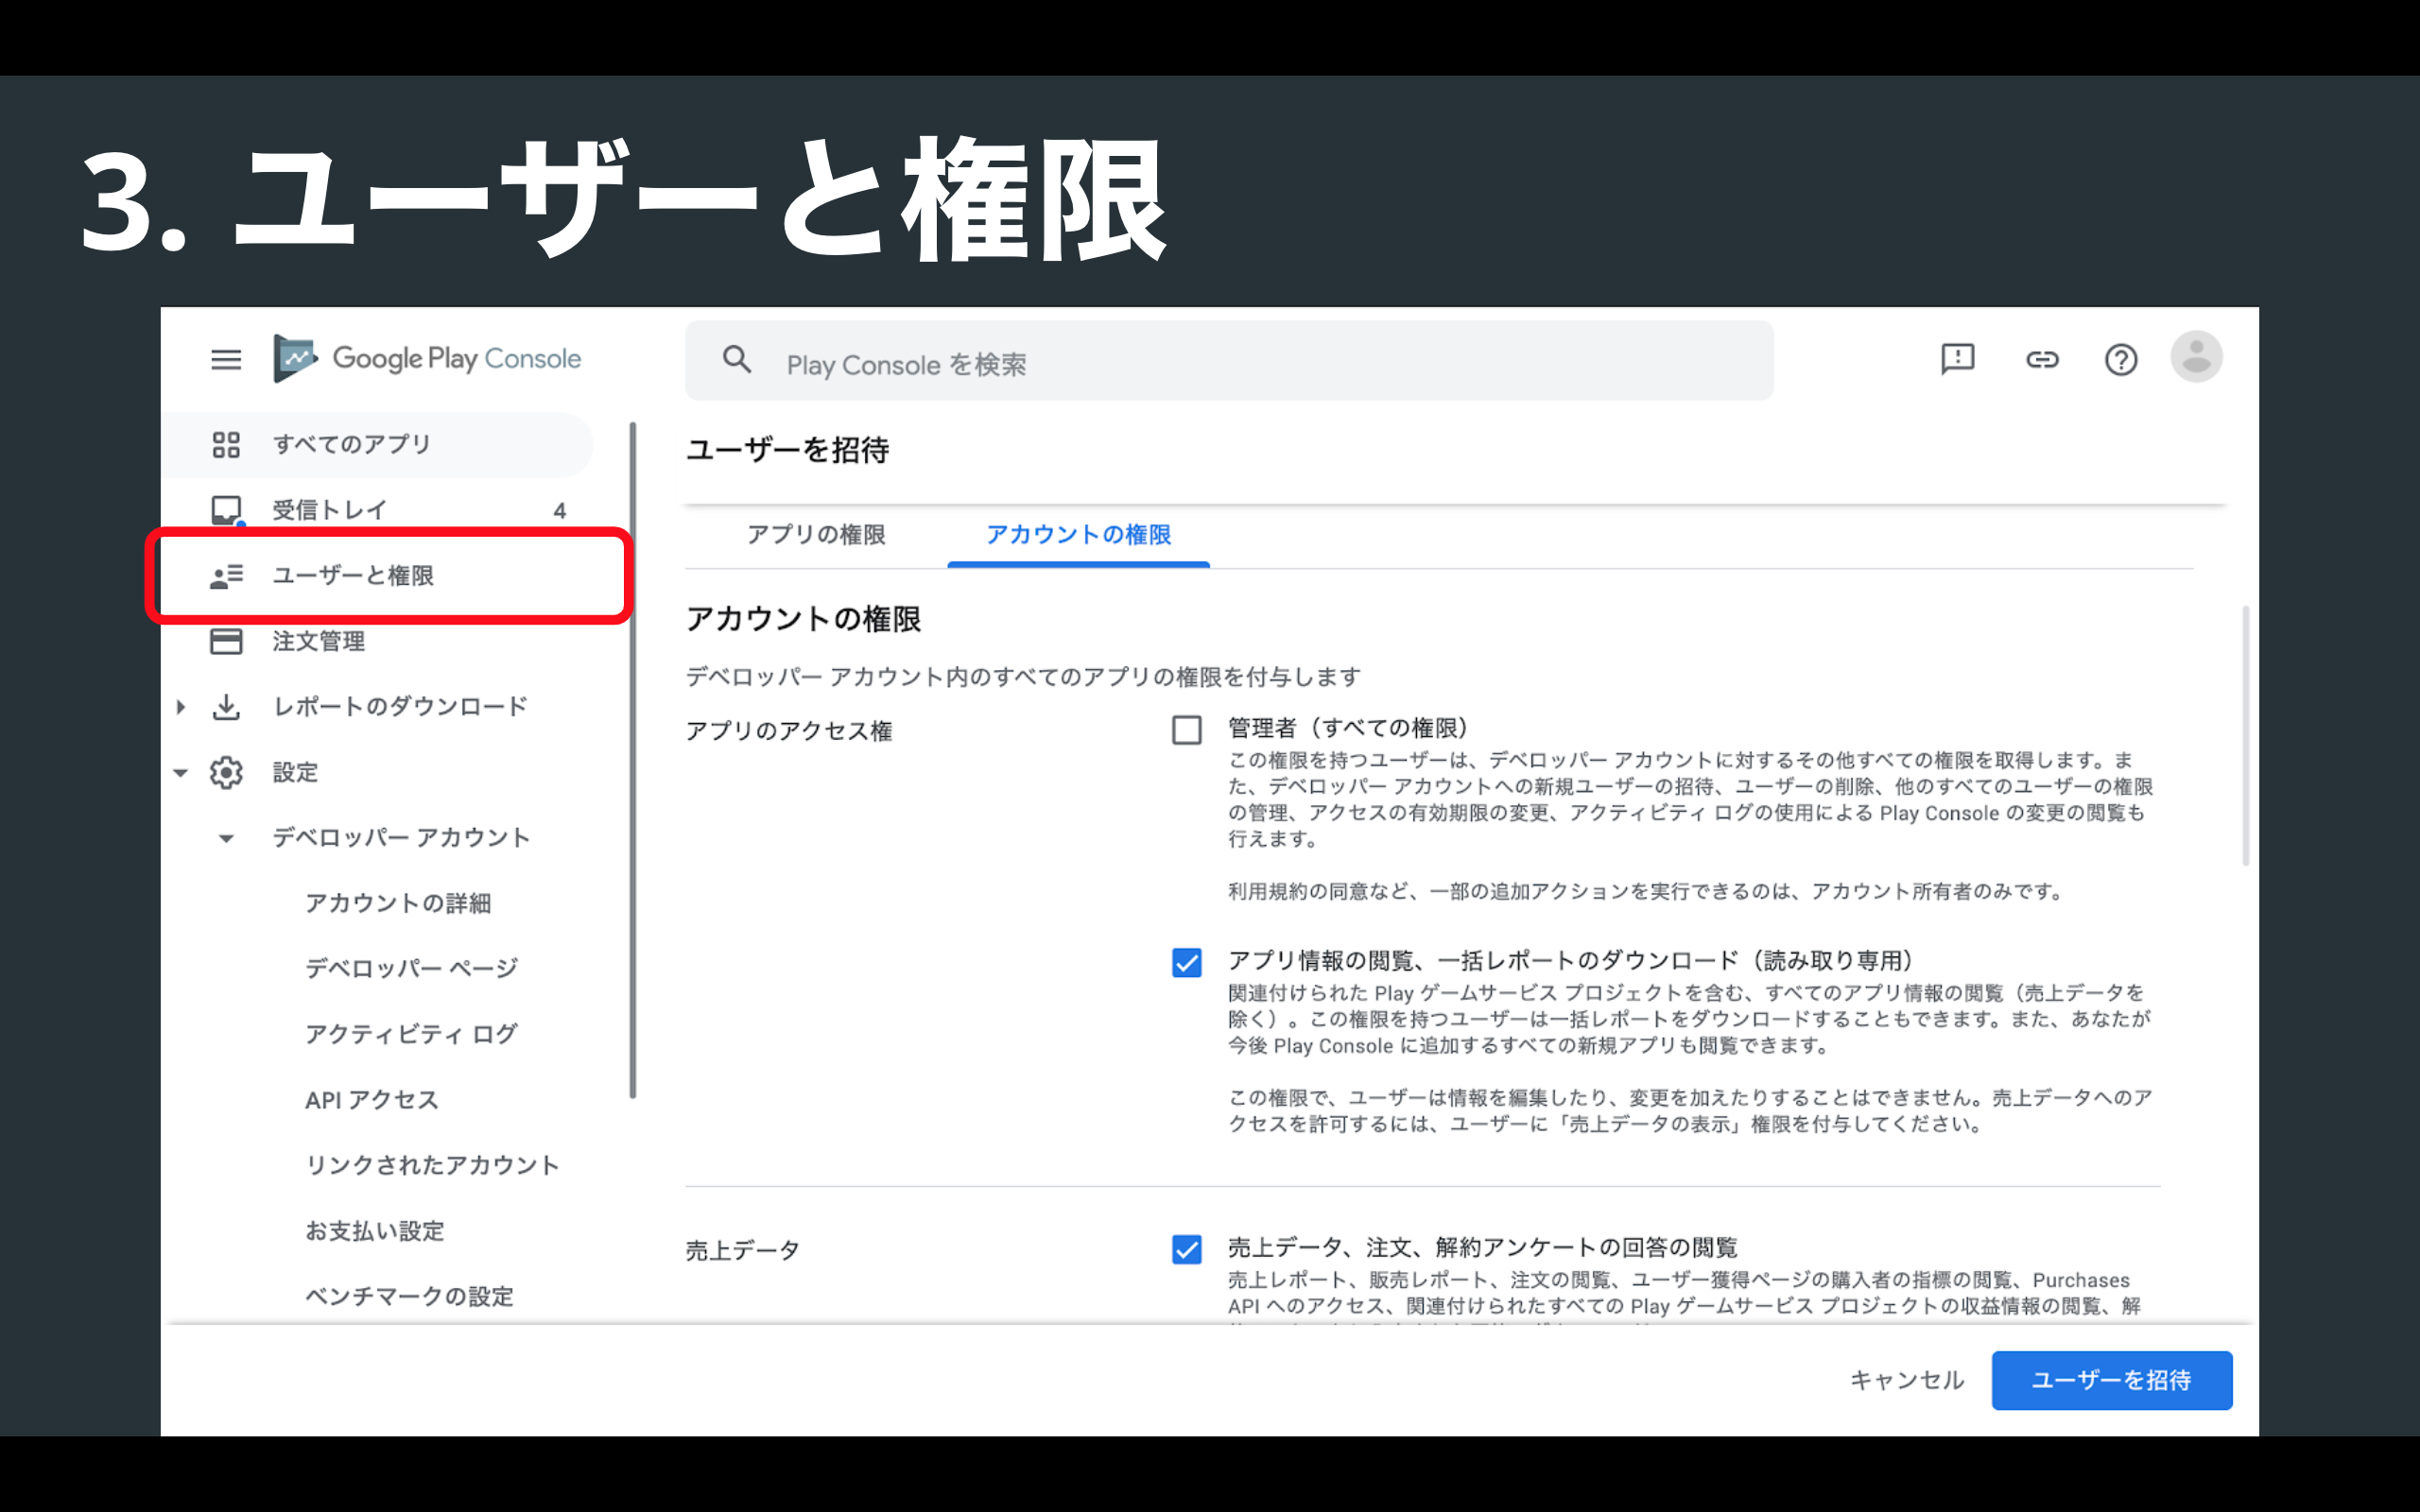This screenshot has height=1512, width=2420.
Task: Click the 売上データ section label
Action: coord(743,1250)
